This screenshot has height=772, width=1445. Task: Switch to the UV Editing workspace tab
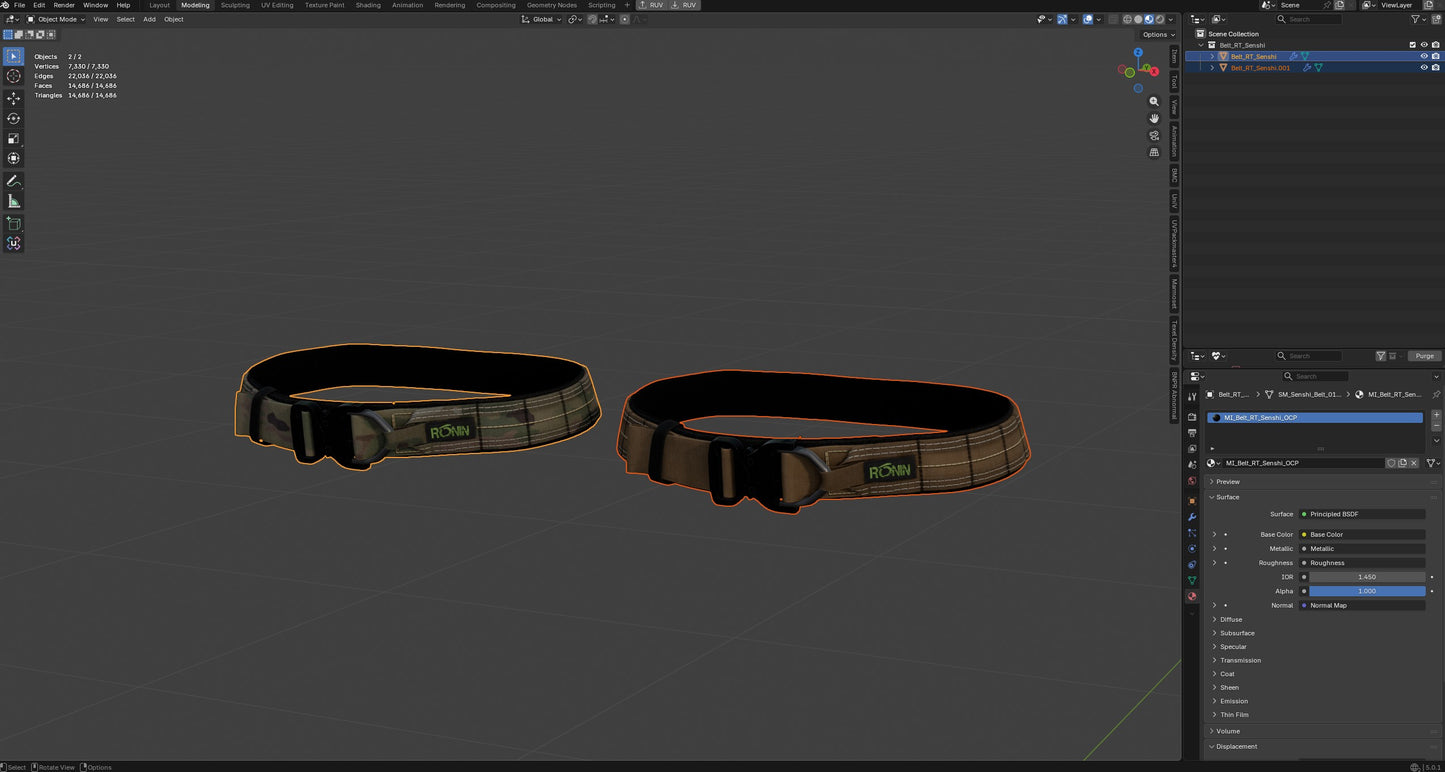[x=277, y=5]
